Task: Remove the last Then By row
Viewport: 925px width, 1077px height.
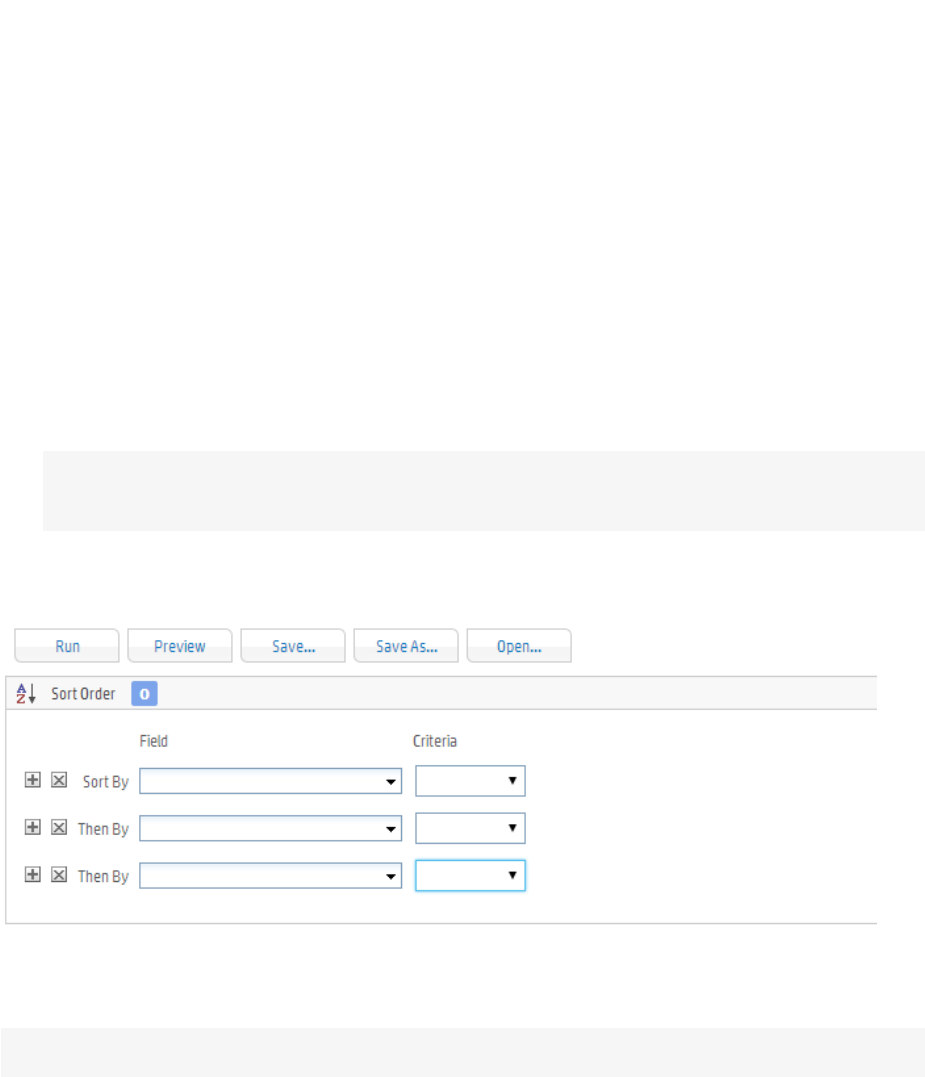Action: tap(59, 875)
